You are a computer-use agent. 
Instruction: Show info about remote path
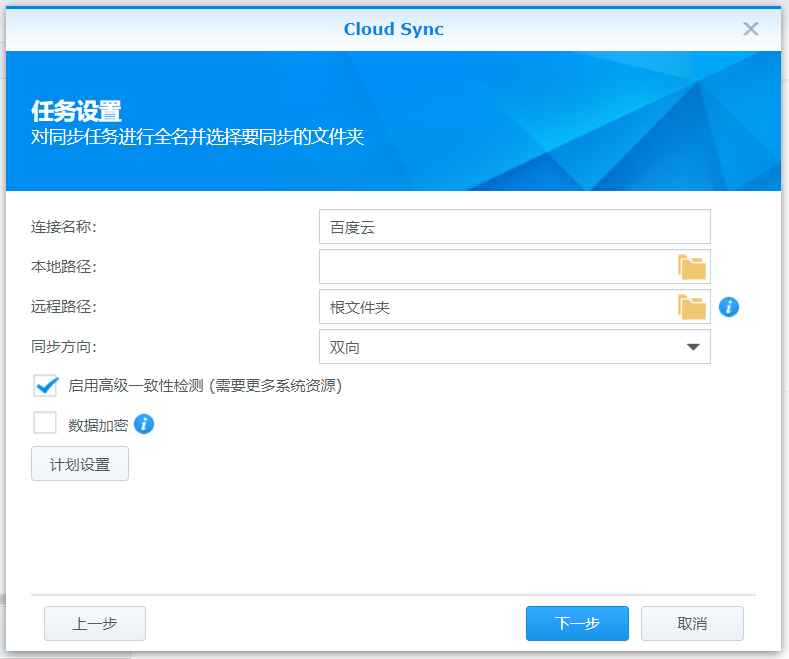tap(729, 307)
